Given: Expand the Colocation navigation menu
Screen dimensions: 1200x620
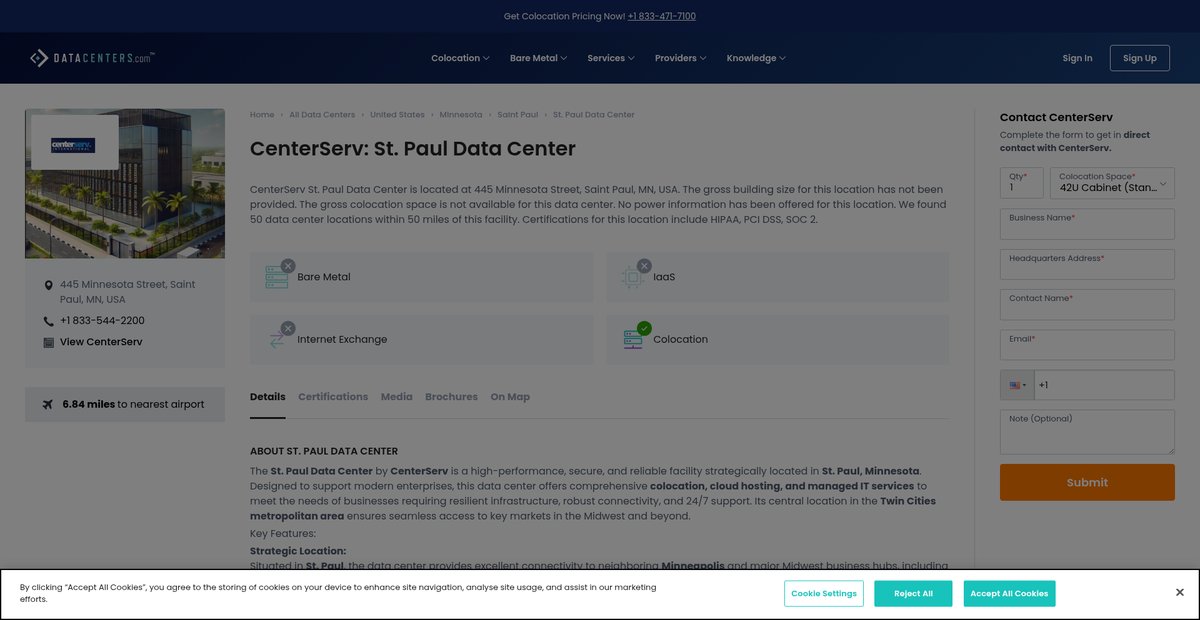Looking at the screenshot, I should [460, 58].
